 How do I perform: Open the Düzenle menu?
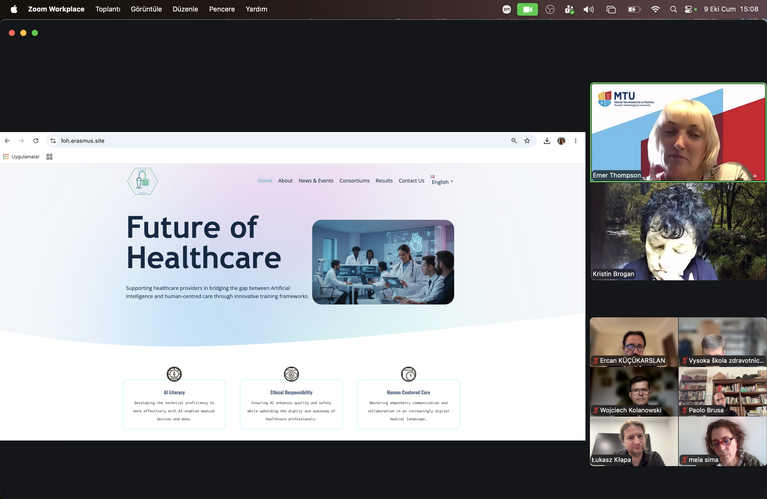185,9
